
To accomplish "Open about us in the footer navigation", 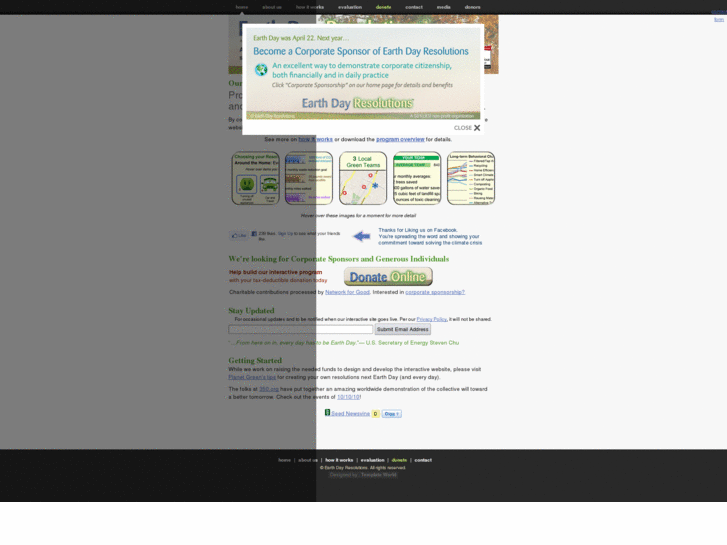I will coord(308,460).
